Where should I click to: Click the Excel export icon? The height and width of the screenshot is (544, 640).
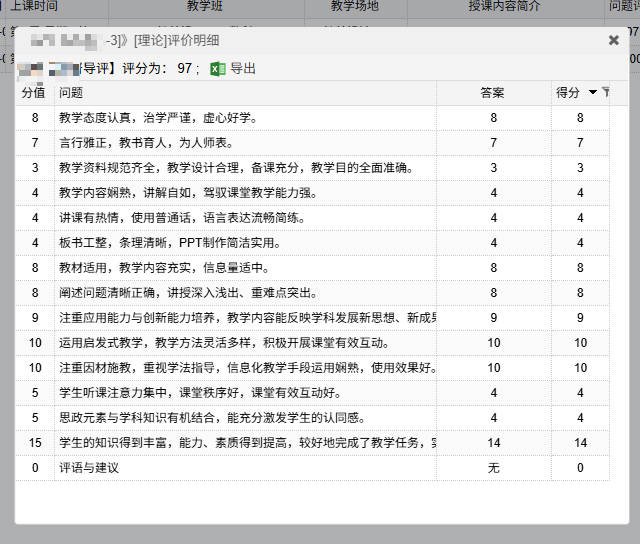217,69
